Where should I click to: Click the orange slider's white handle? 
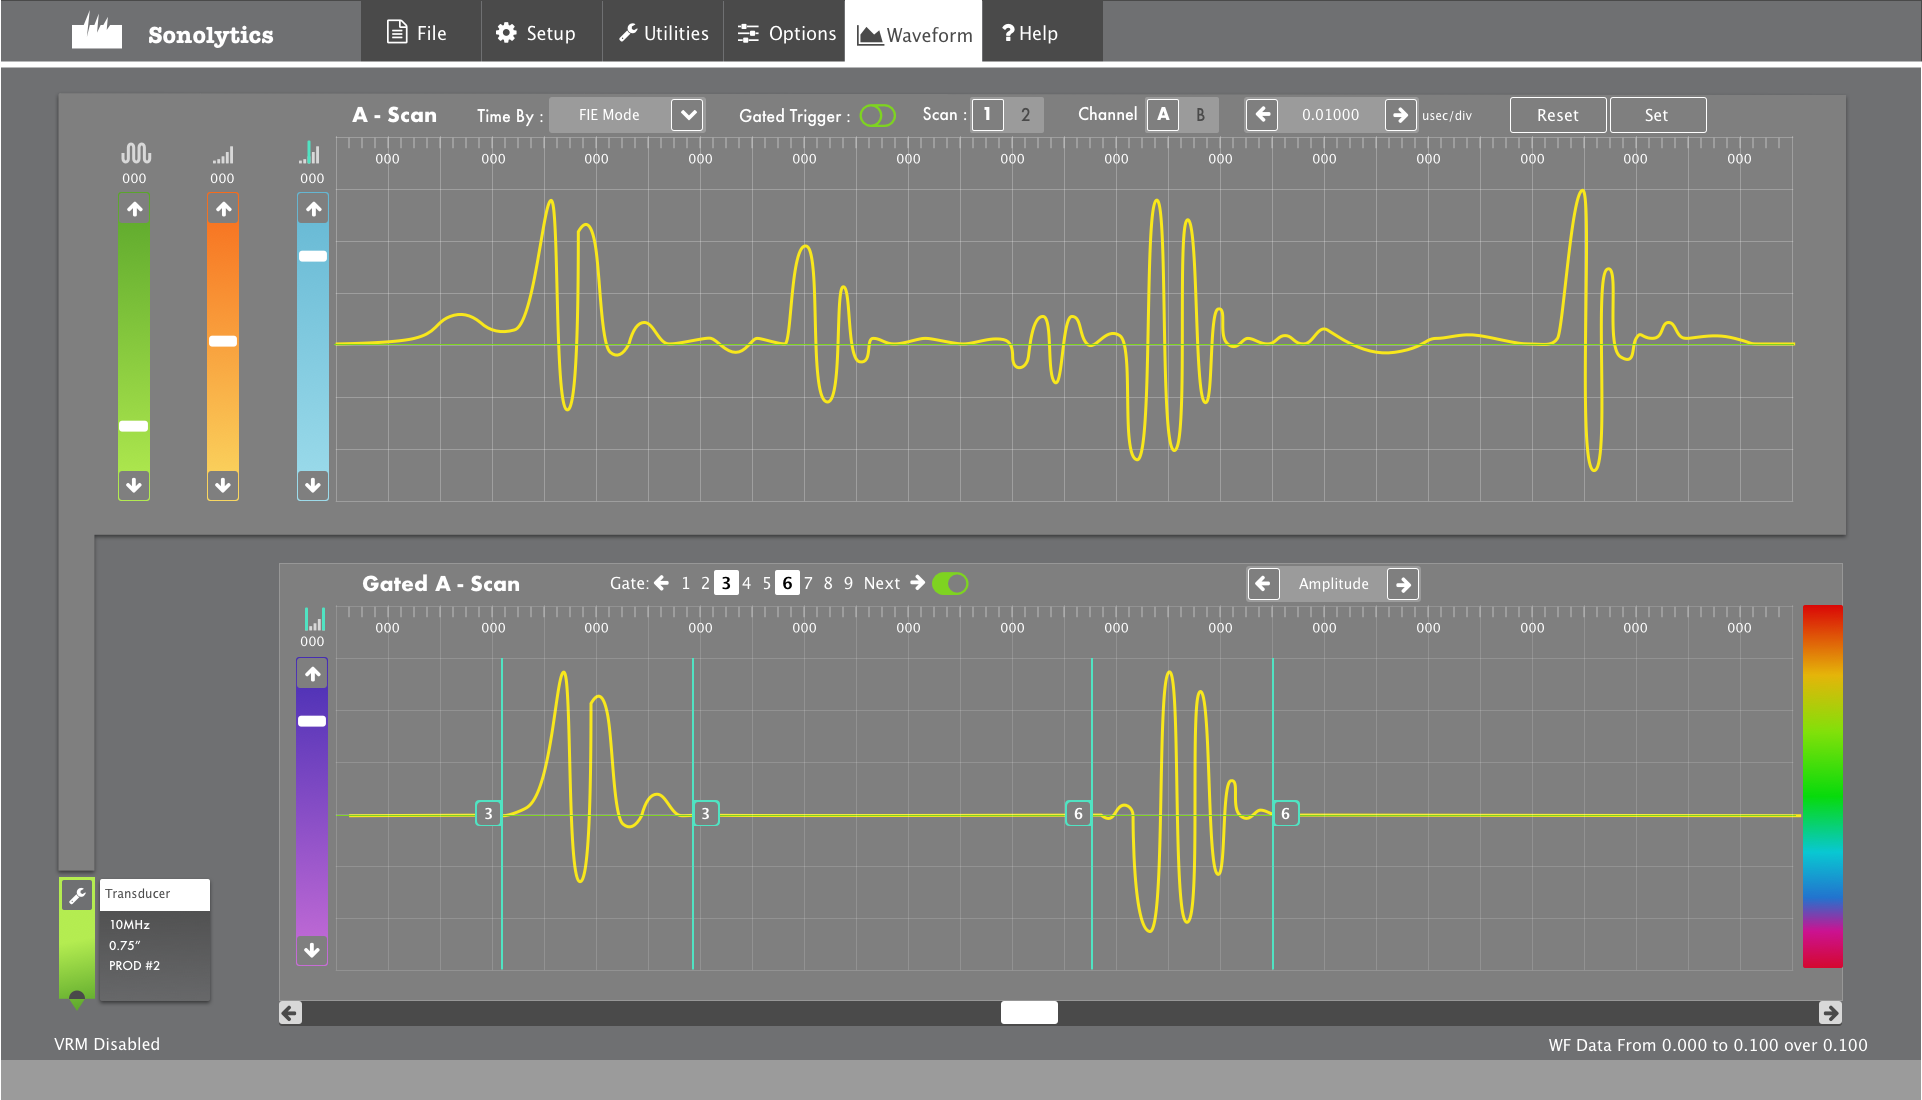pyautogui.click(x=223, y=341)
